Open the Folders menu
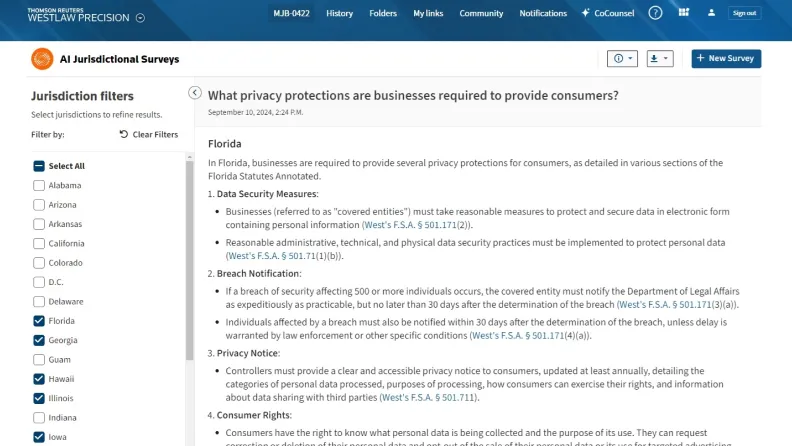The image size is (792, 446). point(383,13)
